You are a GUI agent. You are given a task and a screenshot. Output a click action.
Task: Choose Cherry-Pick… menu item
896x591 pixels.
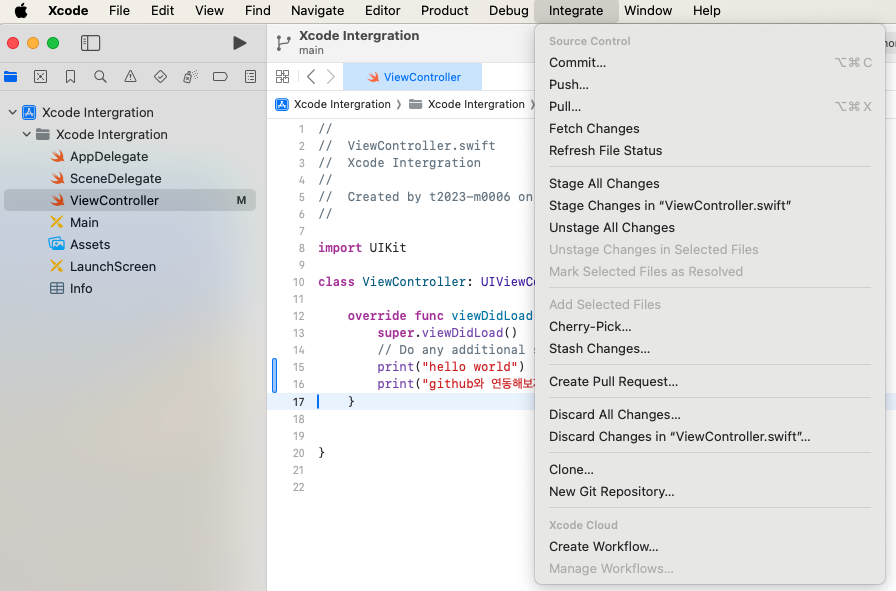tap(710, 327)
